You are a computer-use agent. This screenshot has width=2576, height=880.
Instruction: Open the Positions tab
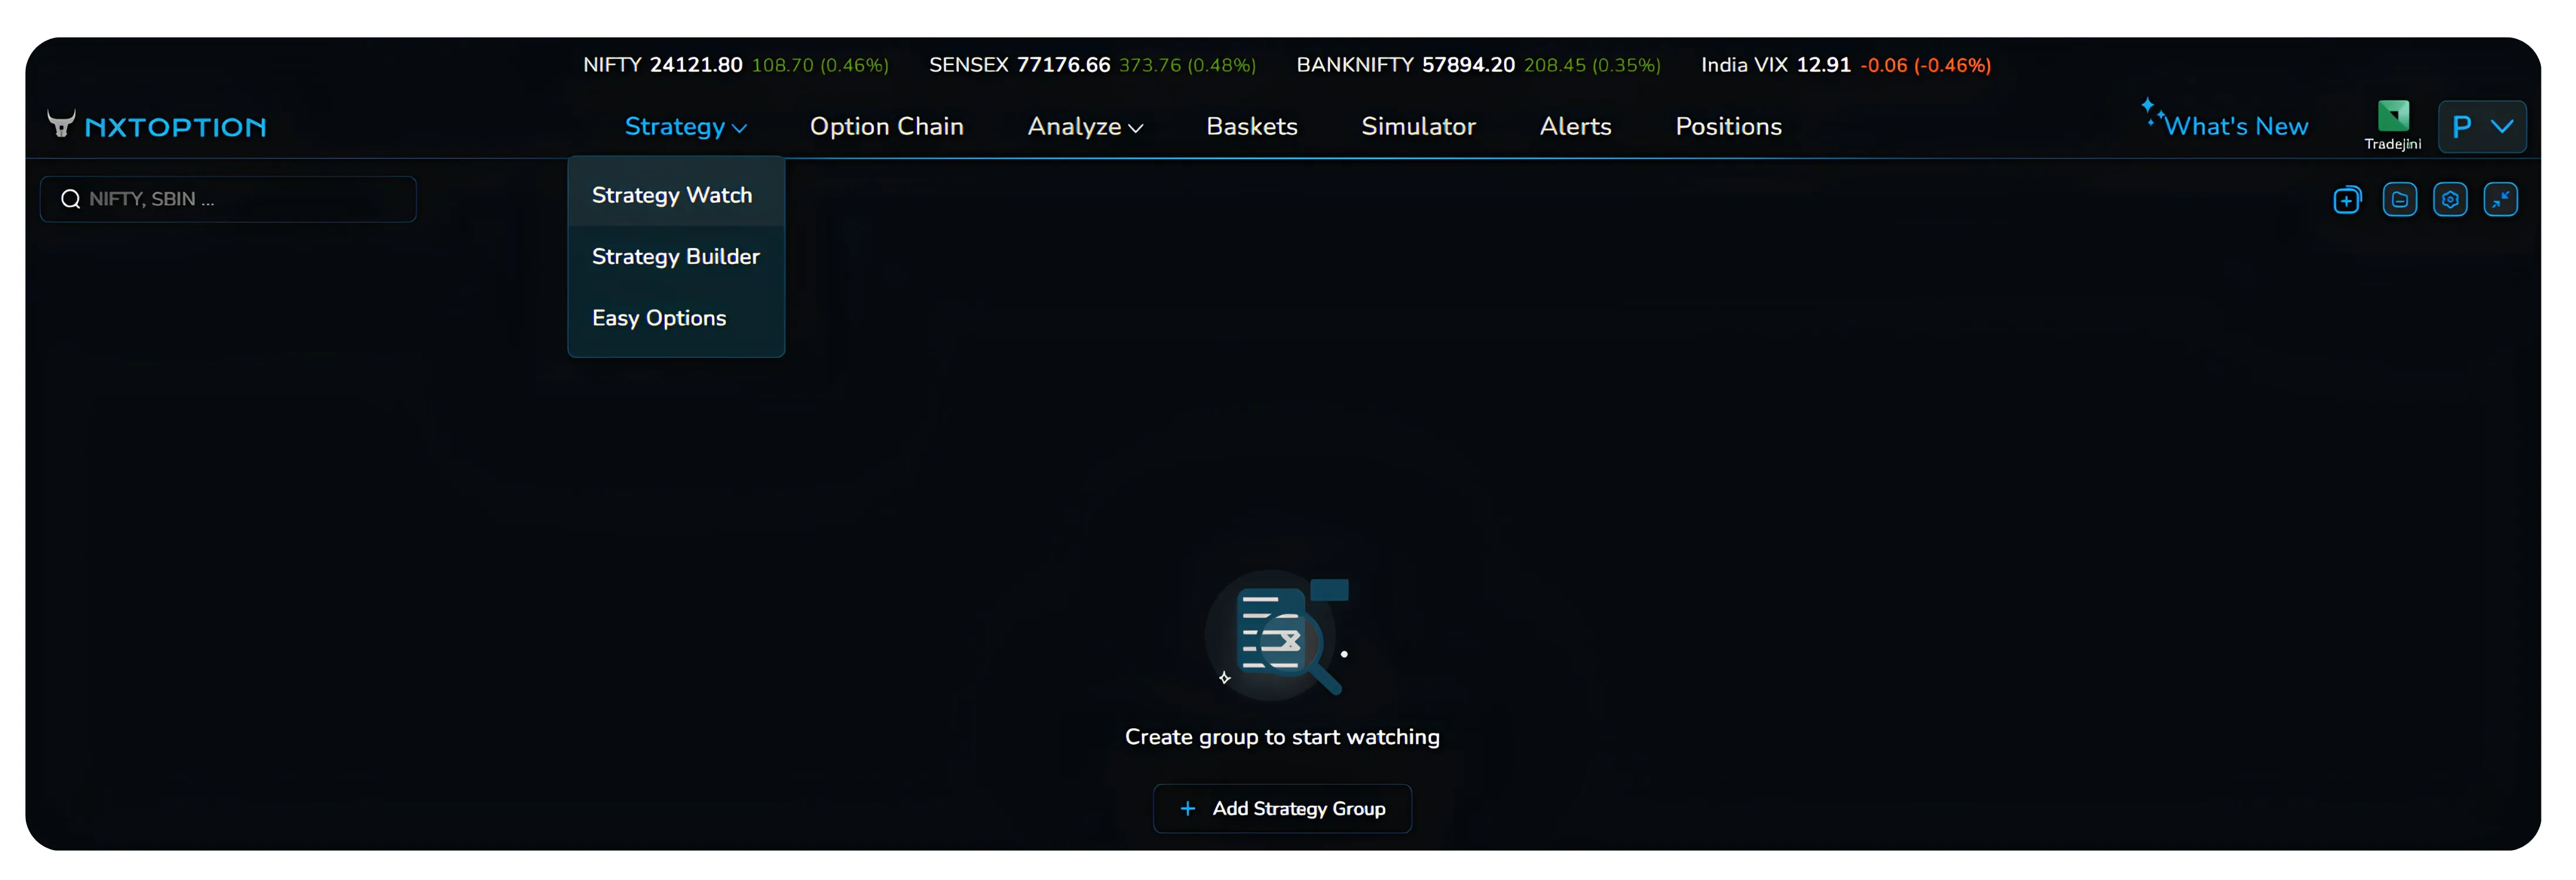tap(1728, 127)
